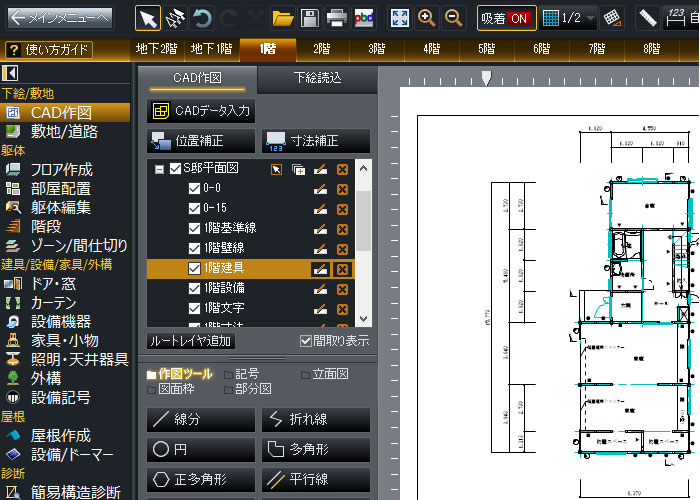Fit drawing to screen icon
This screenshot has height=500, width=700.
[x=399, y=18]
